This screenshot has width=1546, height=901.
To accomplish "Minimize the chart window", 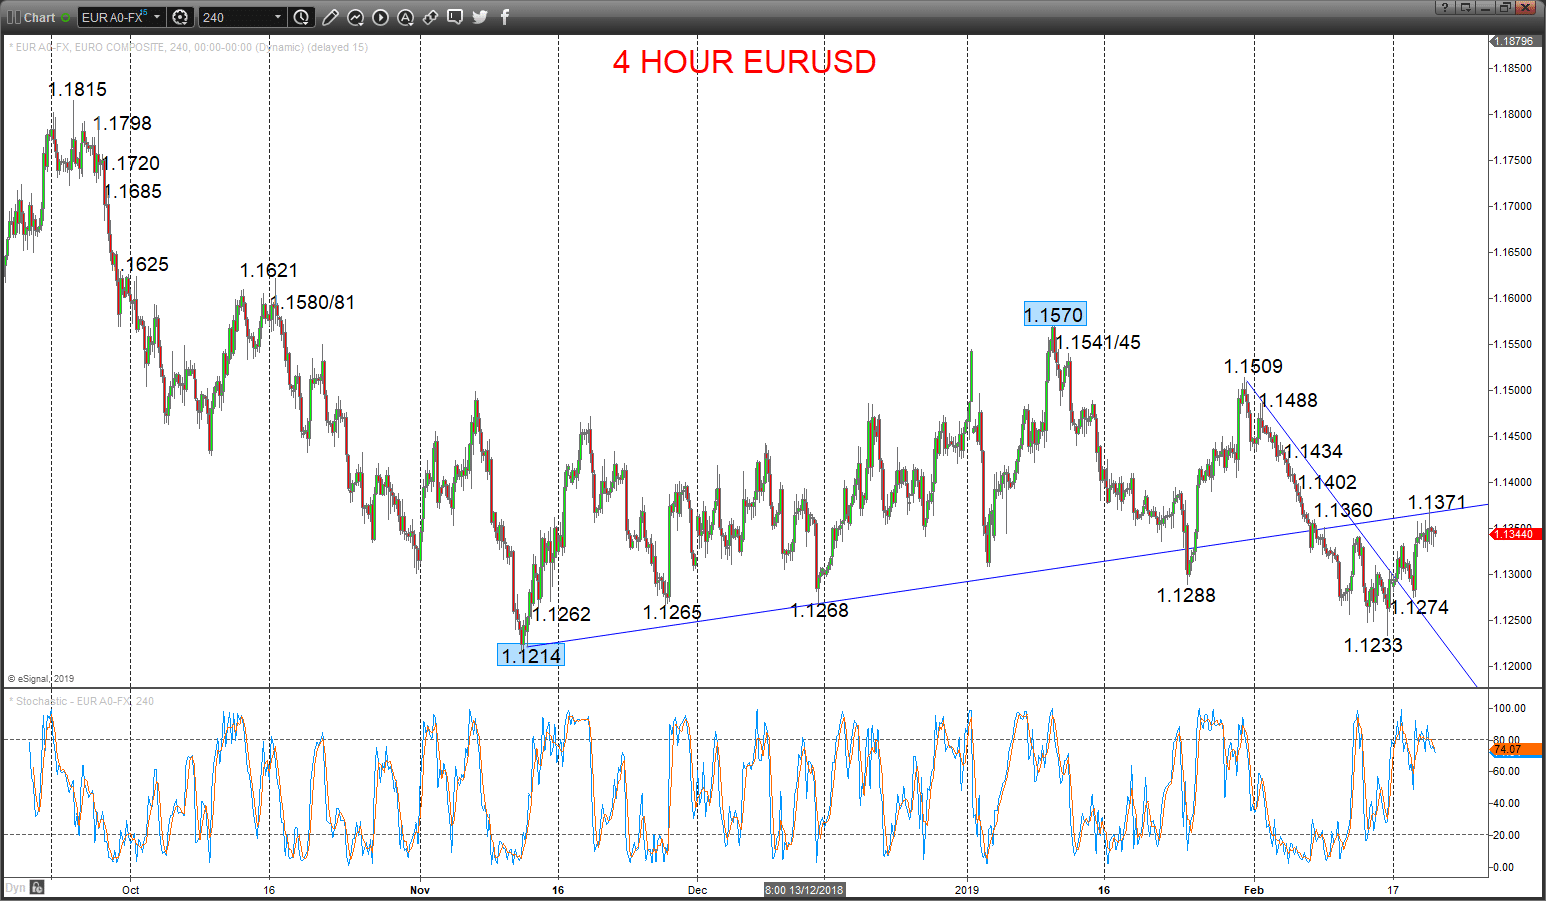I will pyautogui.click(x=1486, y=7).
